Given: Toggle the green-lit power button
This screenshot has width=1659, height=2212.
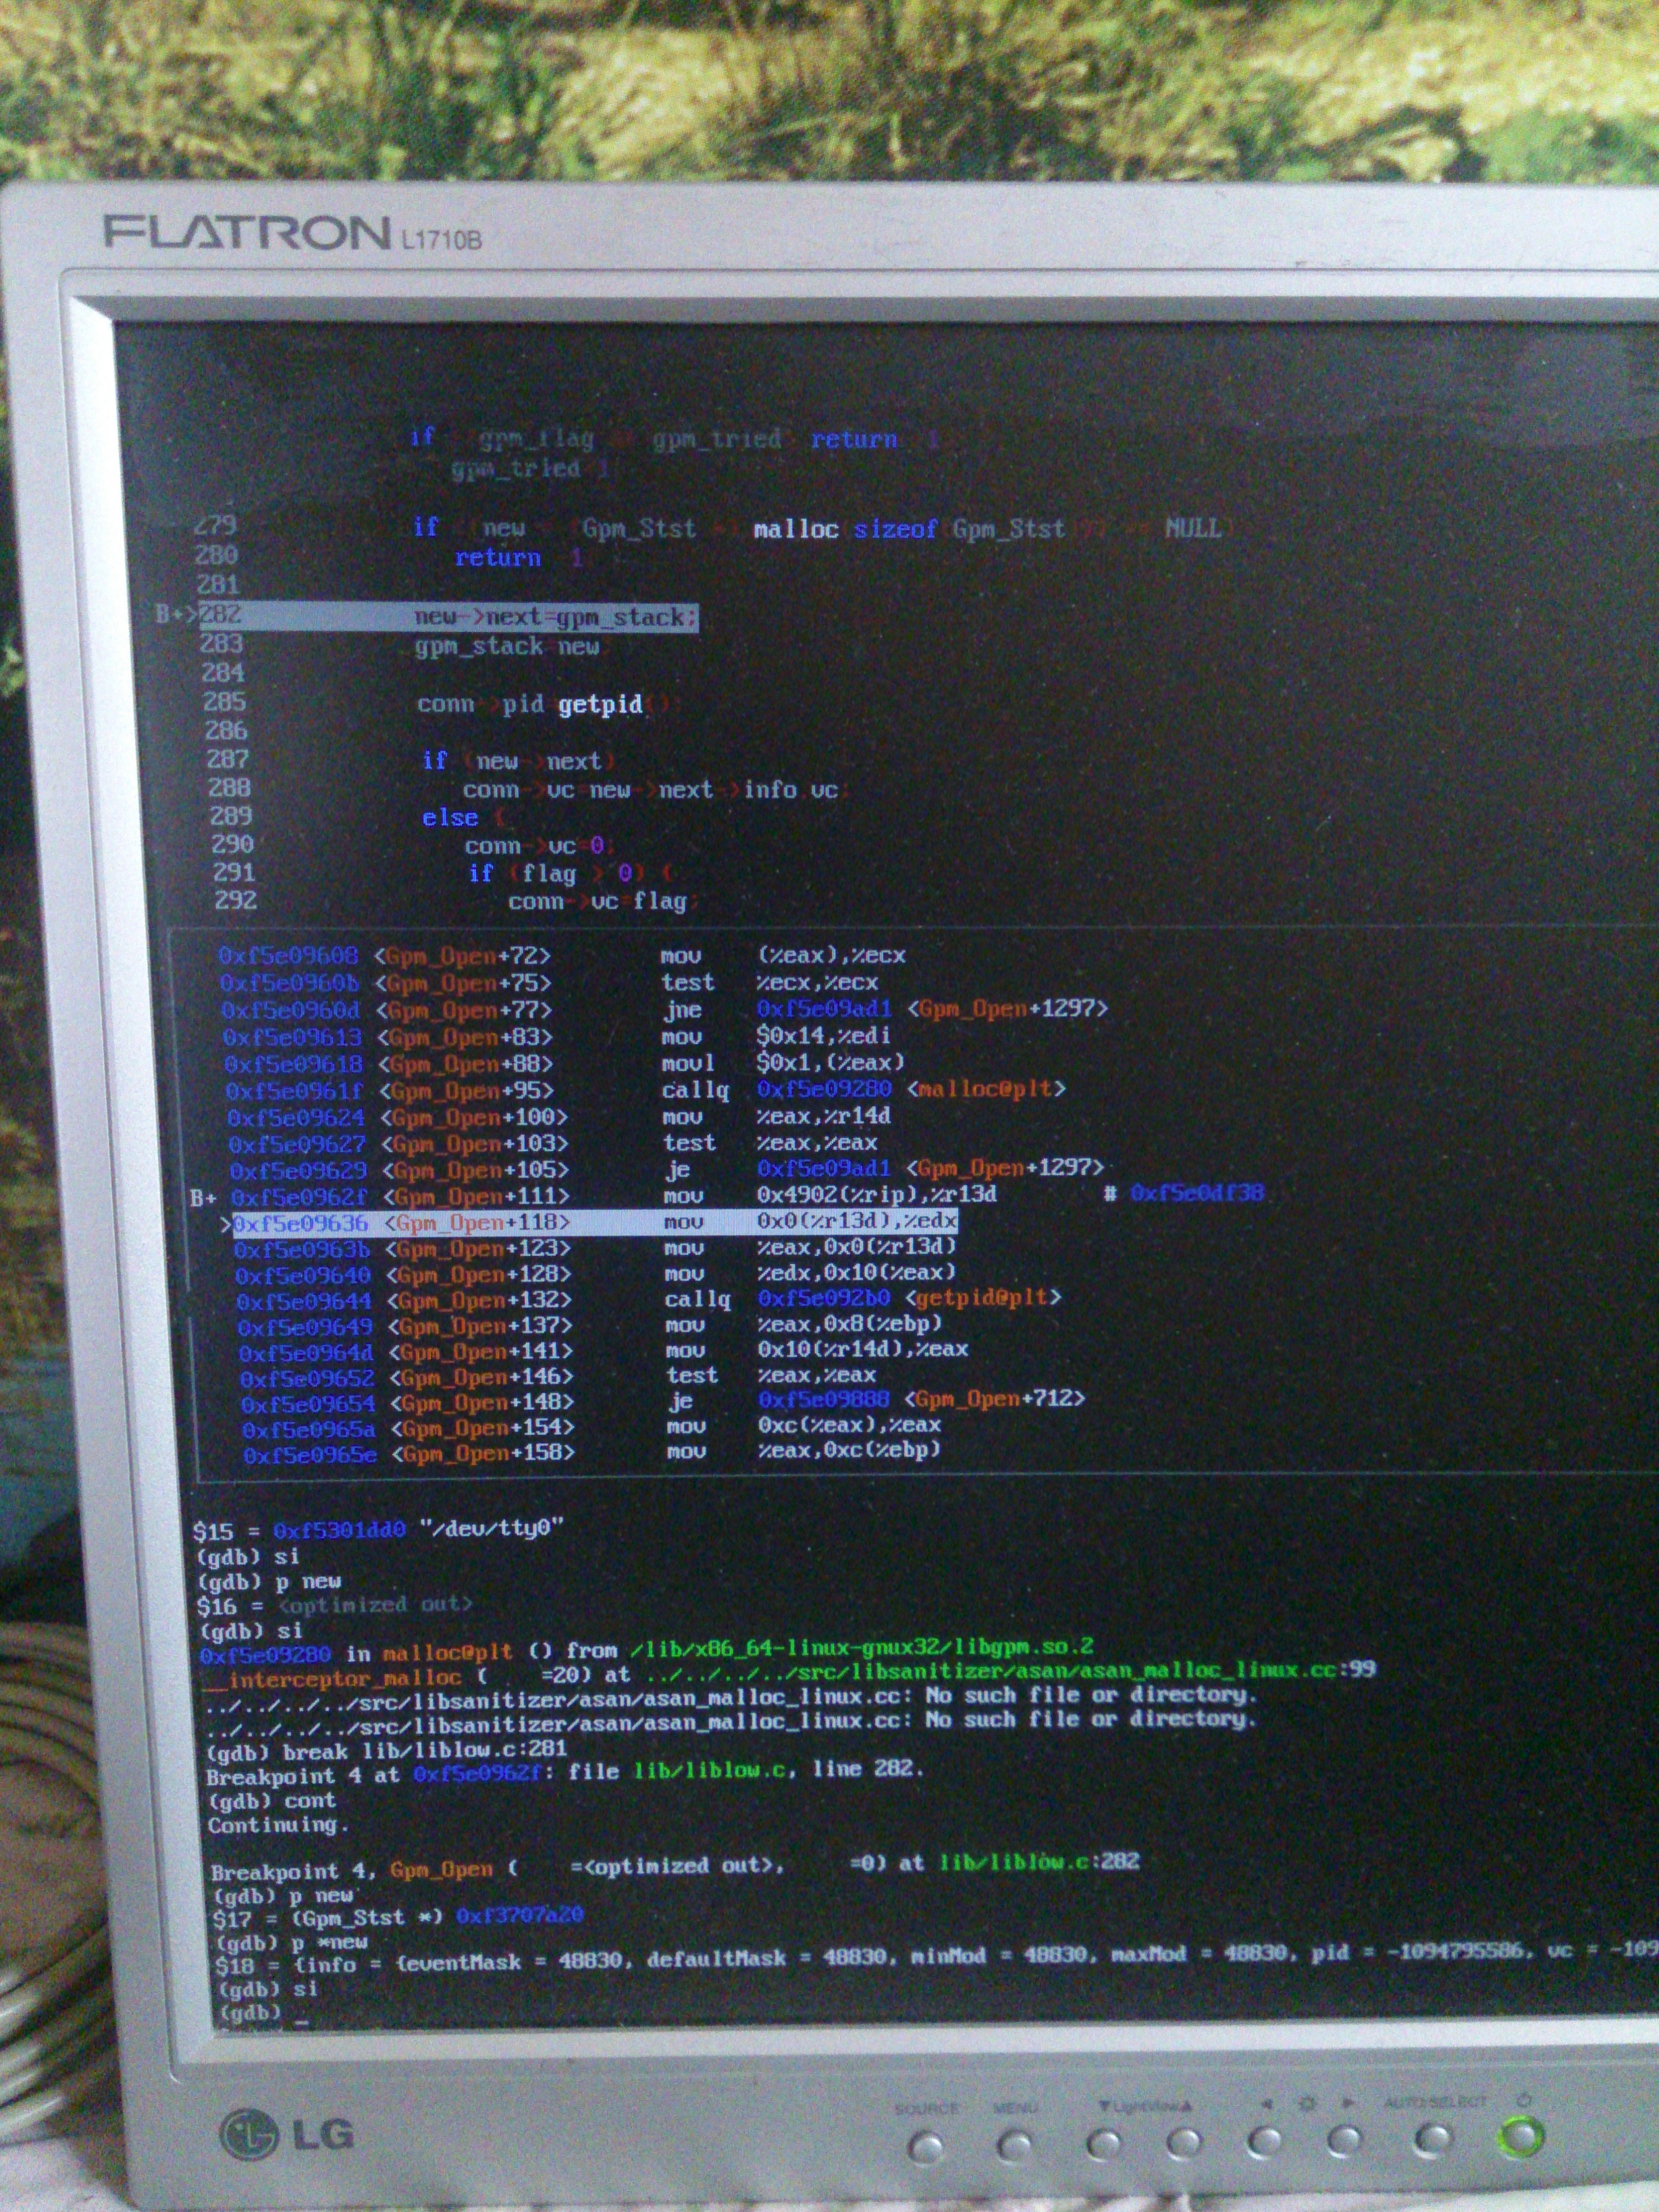Looking at the screenshot, I should 1521,2136.
